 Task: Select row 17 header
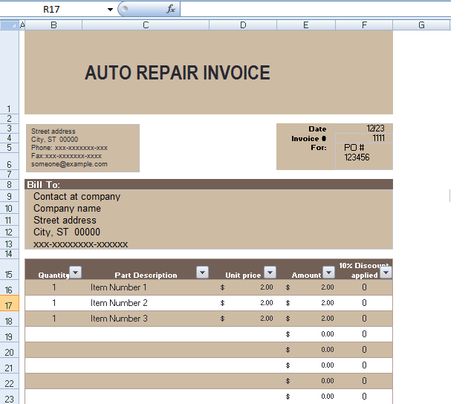[x=9, y=304]
